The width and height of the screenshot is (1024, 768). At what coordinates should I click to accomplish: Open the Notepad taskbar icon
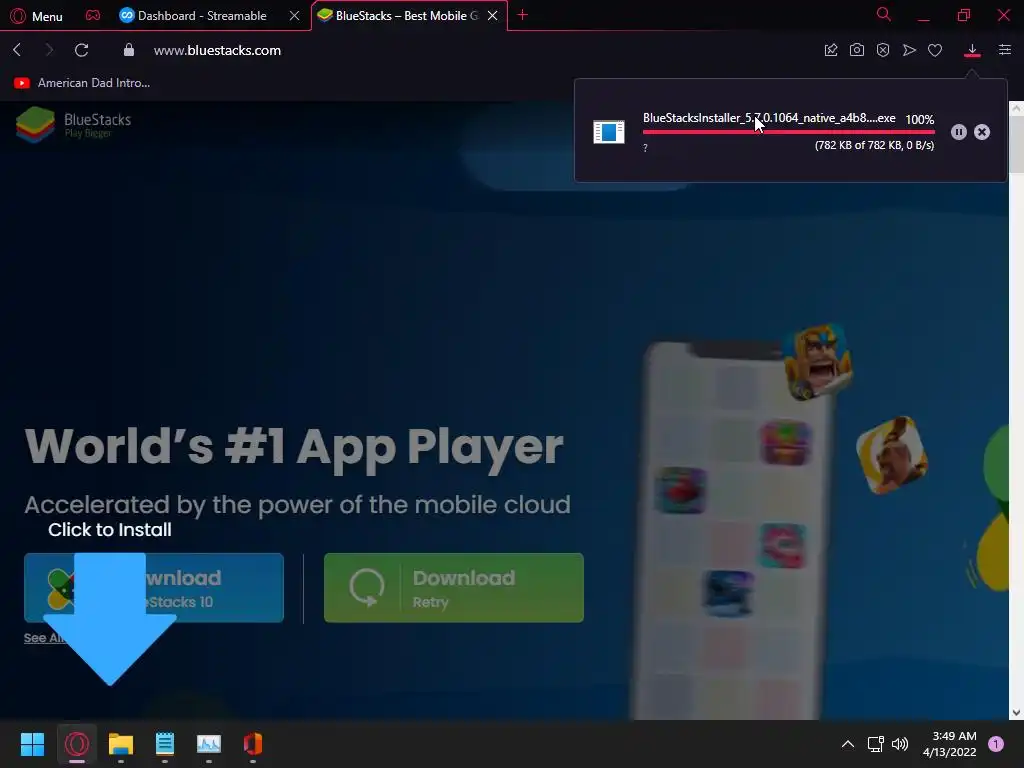coord(165,744)
